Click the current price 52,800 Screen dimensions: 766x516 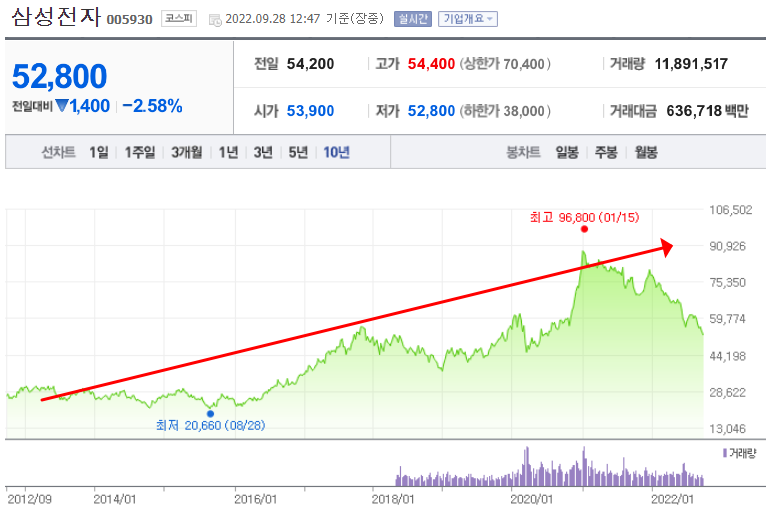(x=59, y=77)
